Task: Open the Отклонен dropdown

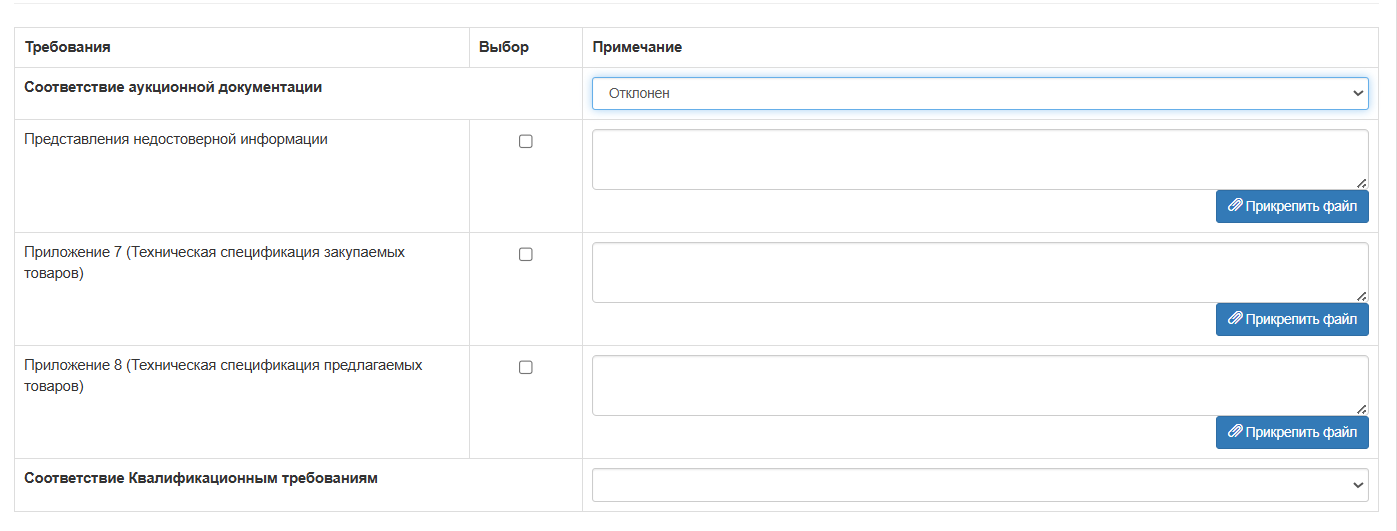Action: tap(980, 93)
